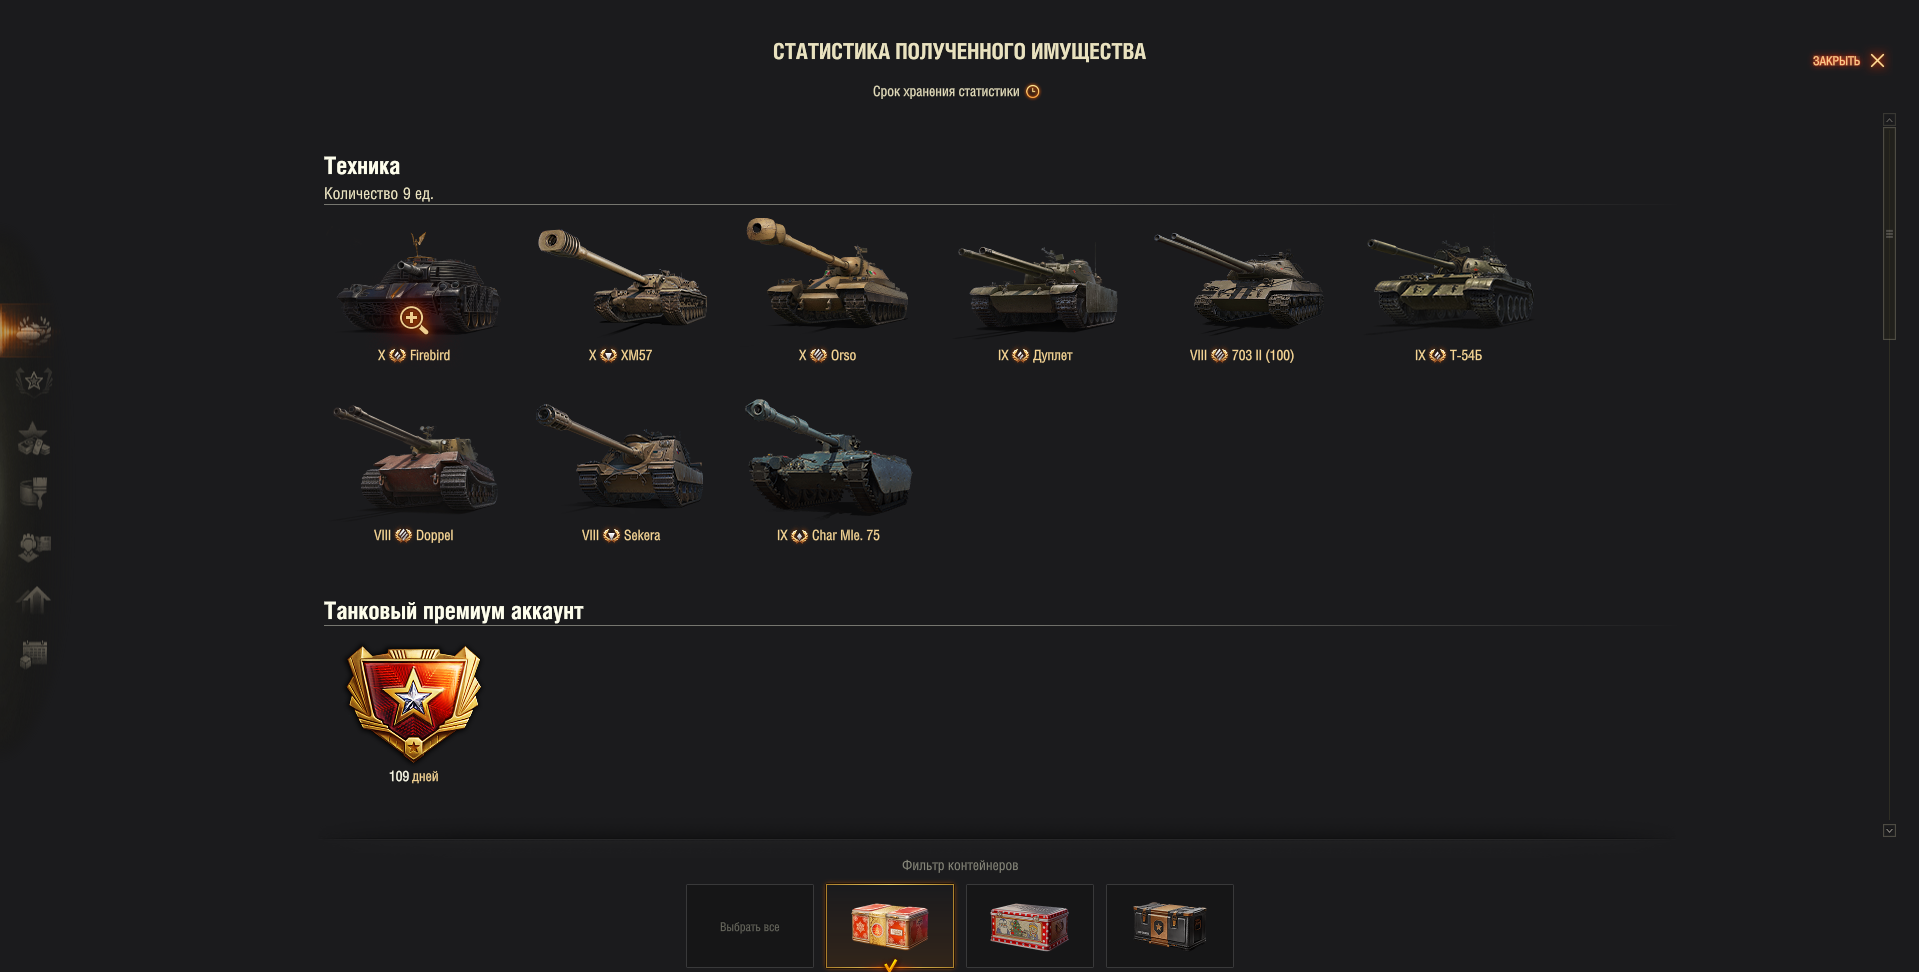Click the vertical scrollbar thumb
Image resolution: width=1919 pixels, height=972 pixels.
[1889, 233]
